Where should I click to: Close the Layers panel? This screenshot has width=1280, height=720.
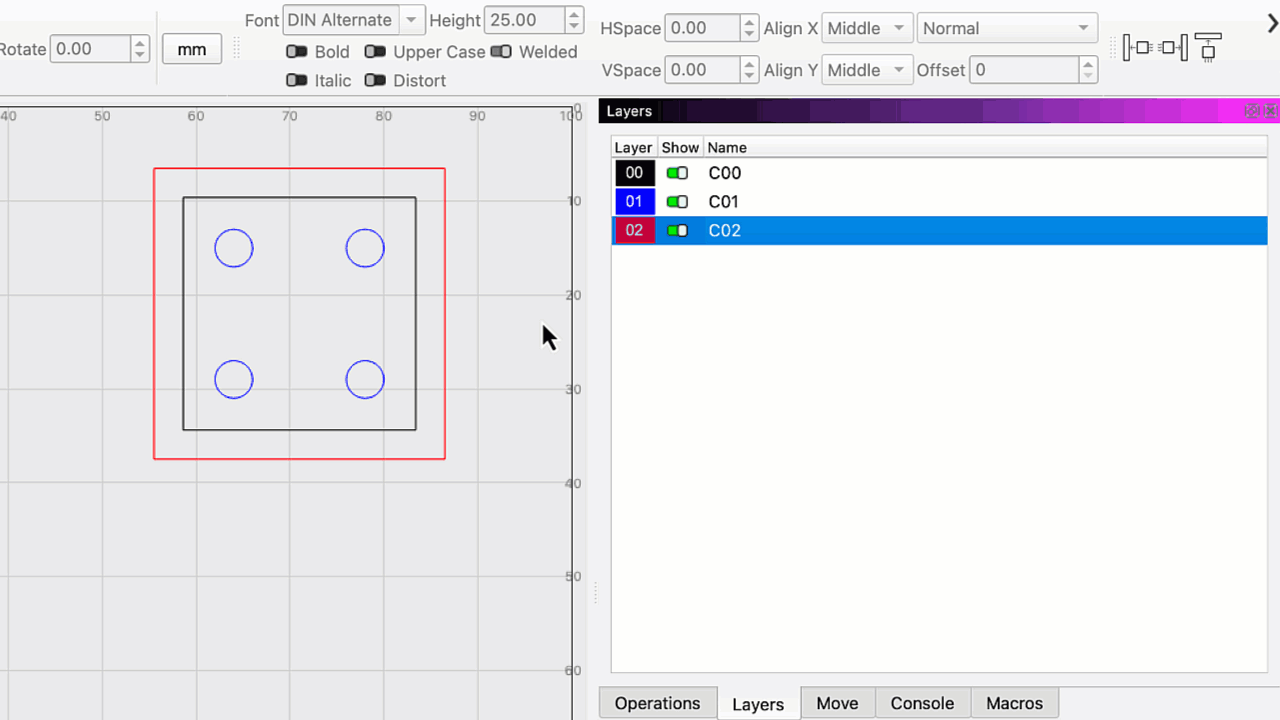pos(1270,111)
